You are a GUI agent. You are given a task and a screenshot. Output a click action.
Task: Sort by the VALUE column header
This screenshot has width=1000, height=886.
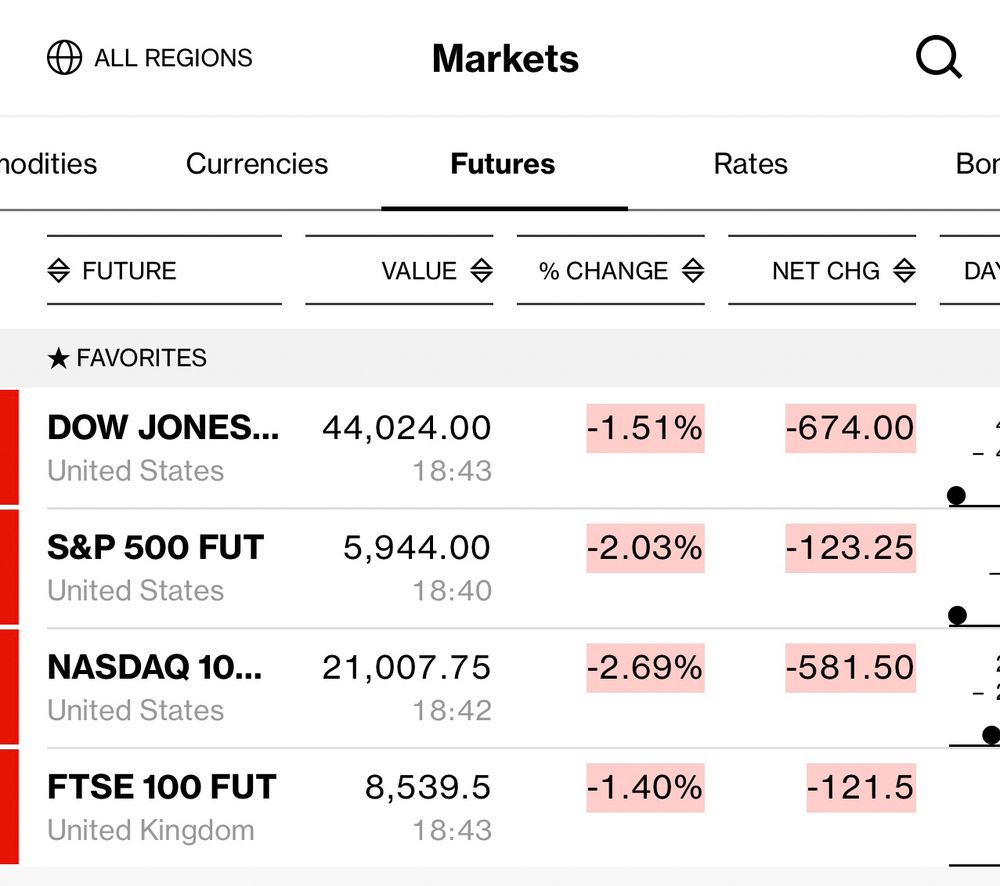point(419,271)
